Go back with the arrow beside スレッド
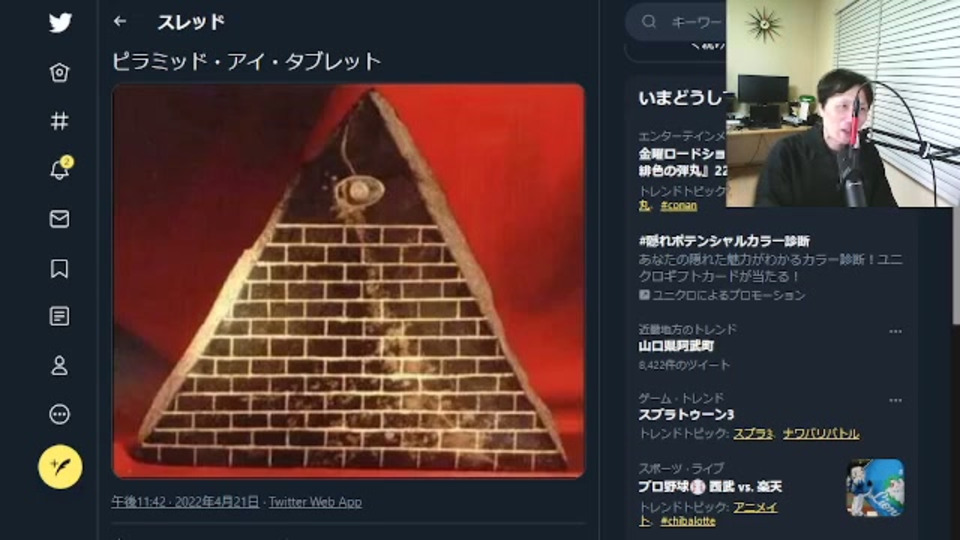Image resolution: width=960 pixels, height=540 pixels. 120,21
